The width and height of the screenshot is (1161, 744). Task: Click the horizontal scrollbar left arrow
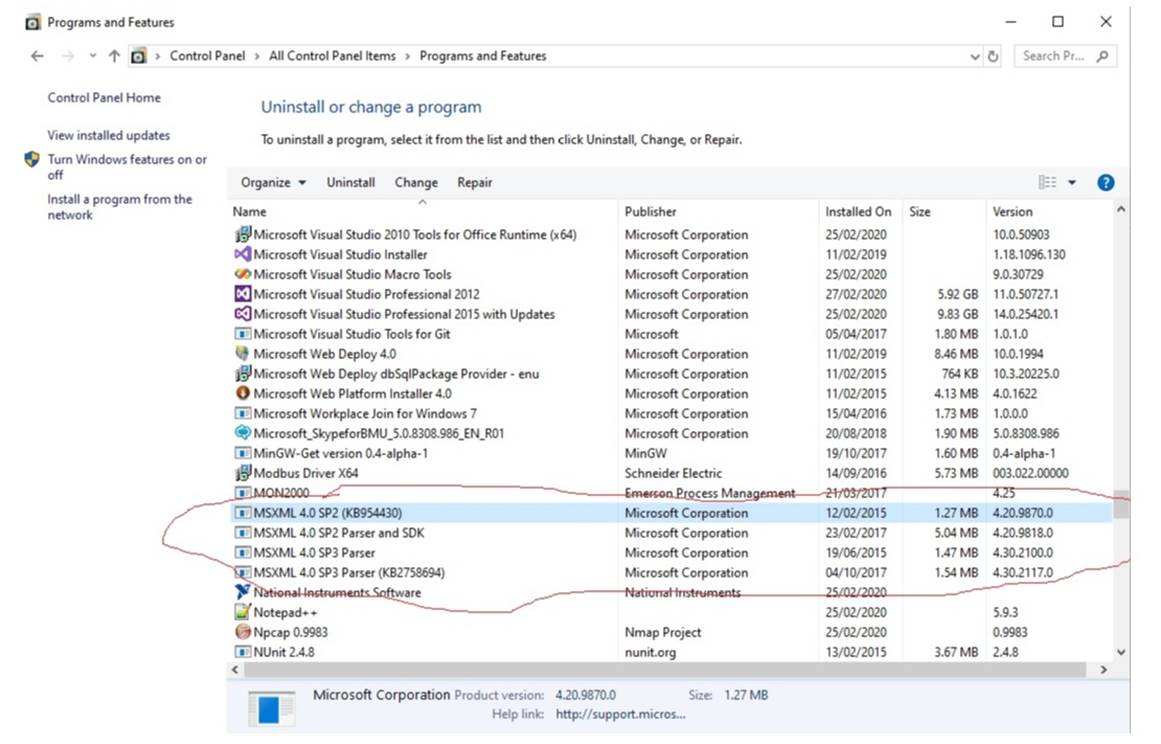click(x=235, y=670)
